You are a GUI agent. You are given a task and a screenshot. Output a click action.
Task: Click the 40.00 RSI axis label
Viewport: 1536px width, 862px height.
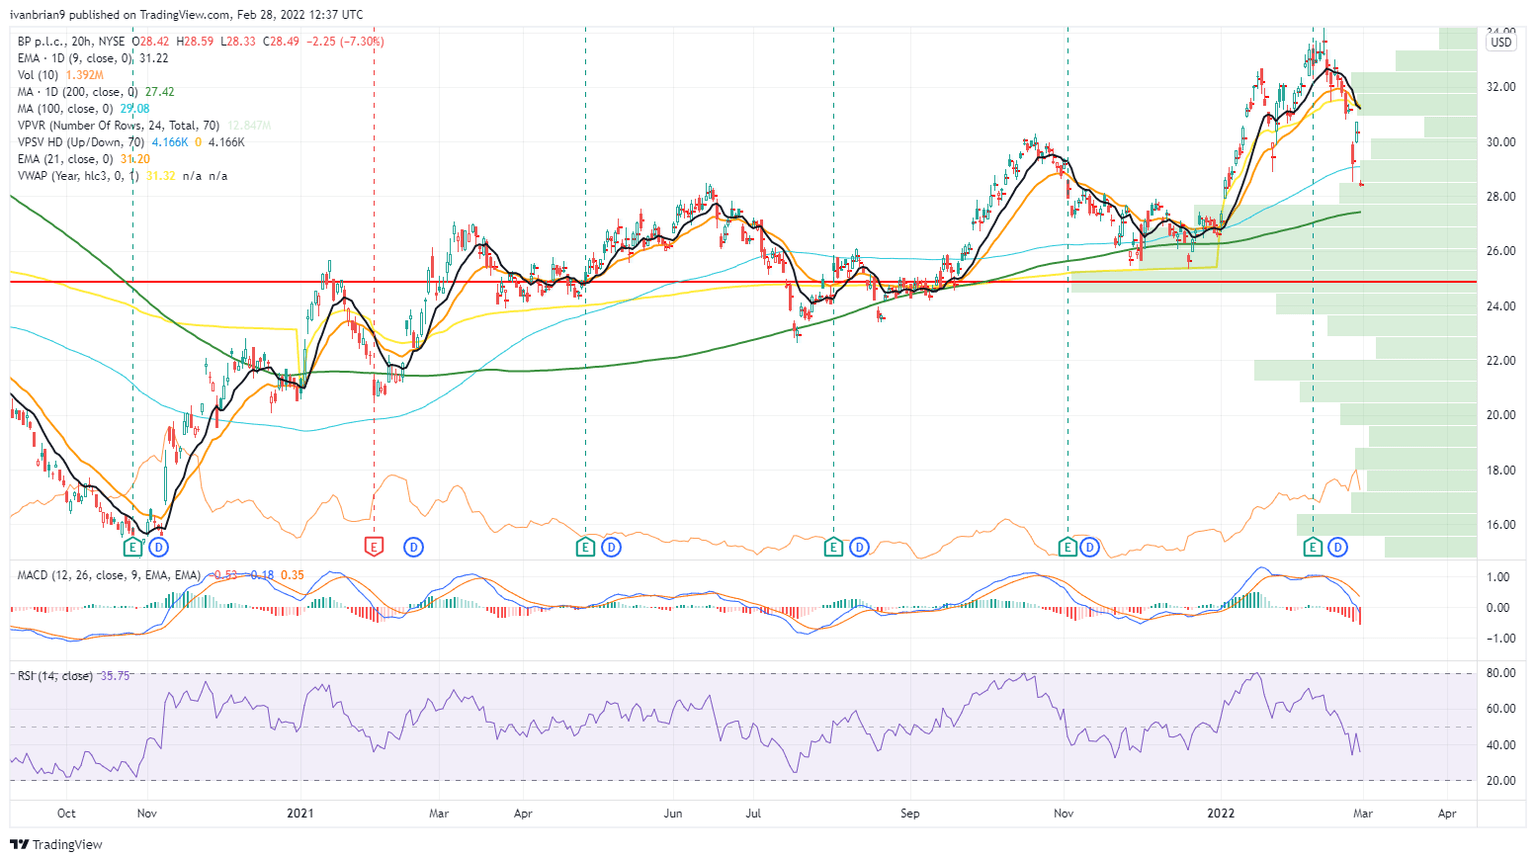coord(1501,745)
